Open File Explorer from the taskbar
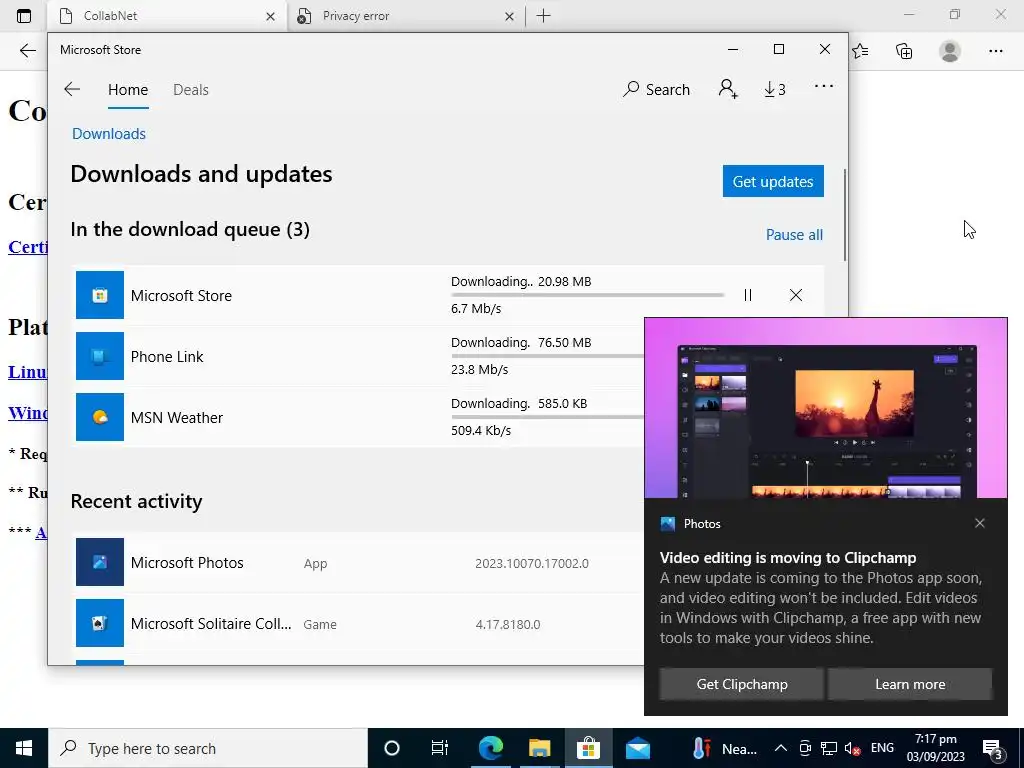1024x768 pixels. (539, 748)
